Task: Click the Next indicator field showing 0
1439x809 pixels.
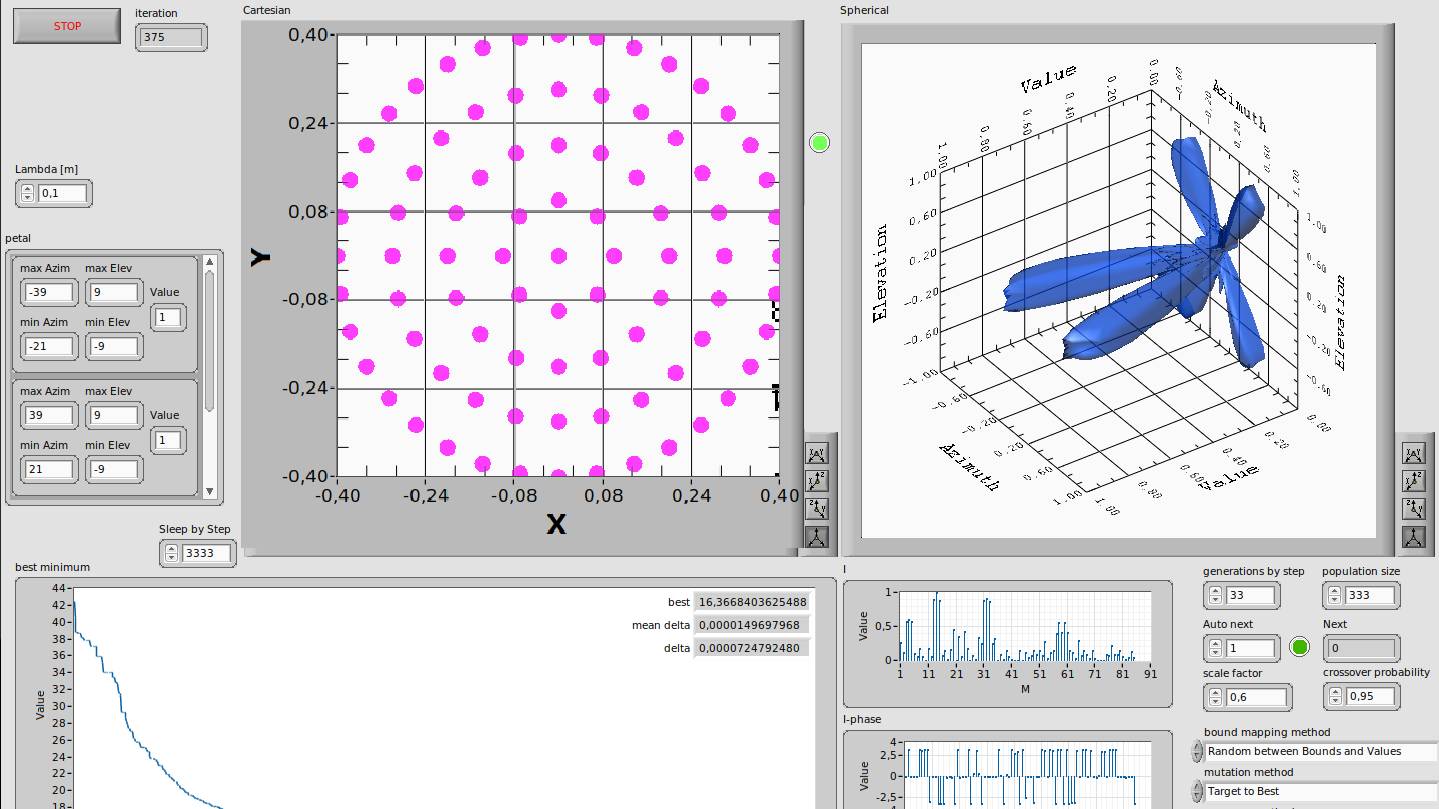Action: pos(1361,648)
